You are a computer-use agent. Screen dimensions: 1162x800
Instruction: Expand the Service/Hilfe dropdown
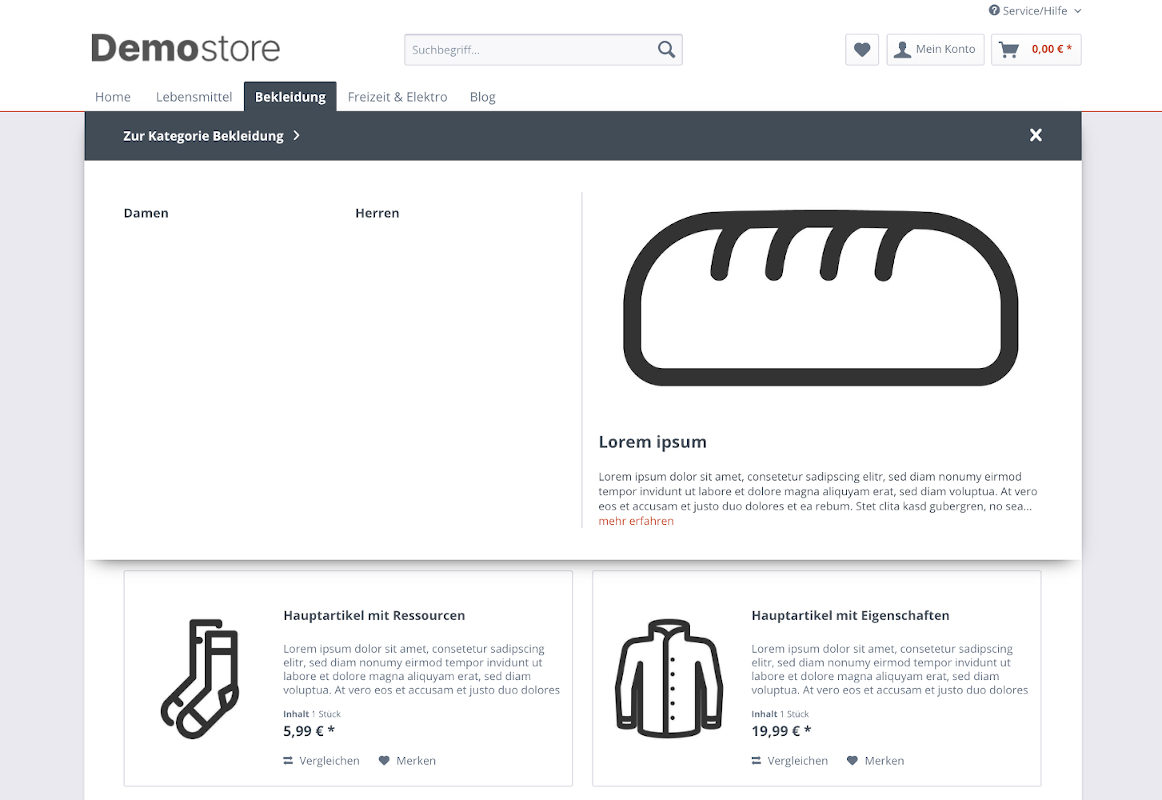1035,11
